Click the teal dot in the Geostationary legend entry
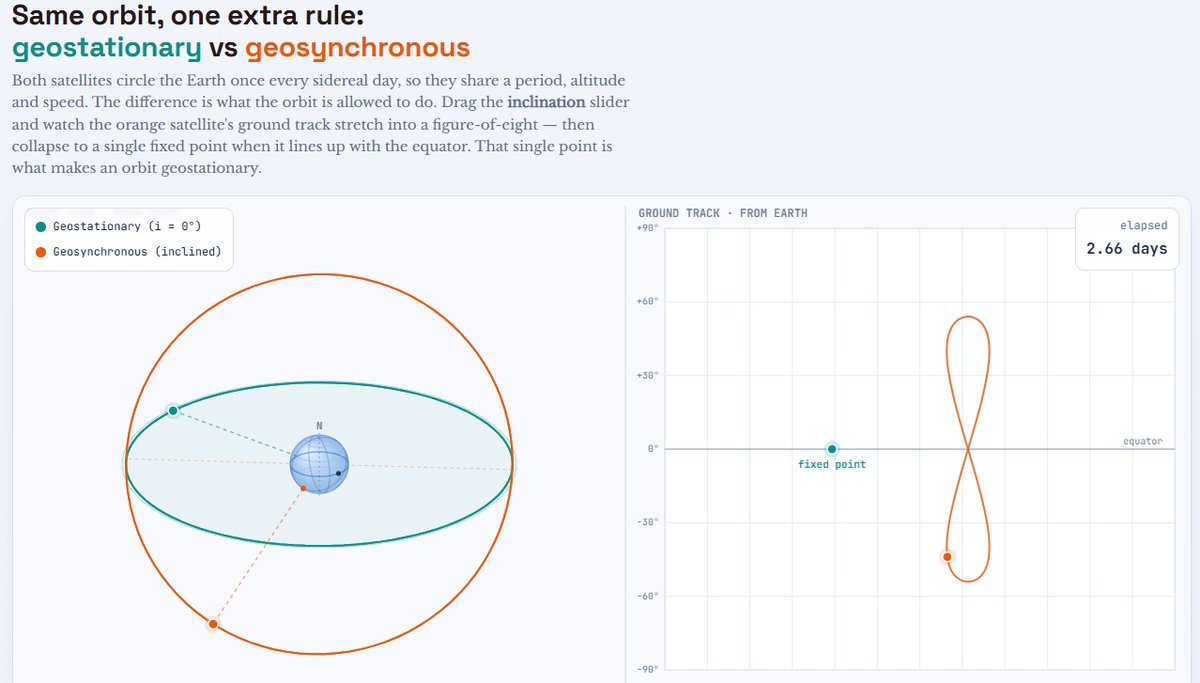Screen dimensions: 1200x683 point(41,226)
